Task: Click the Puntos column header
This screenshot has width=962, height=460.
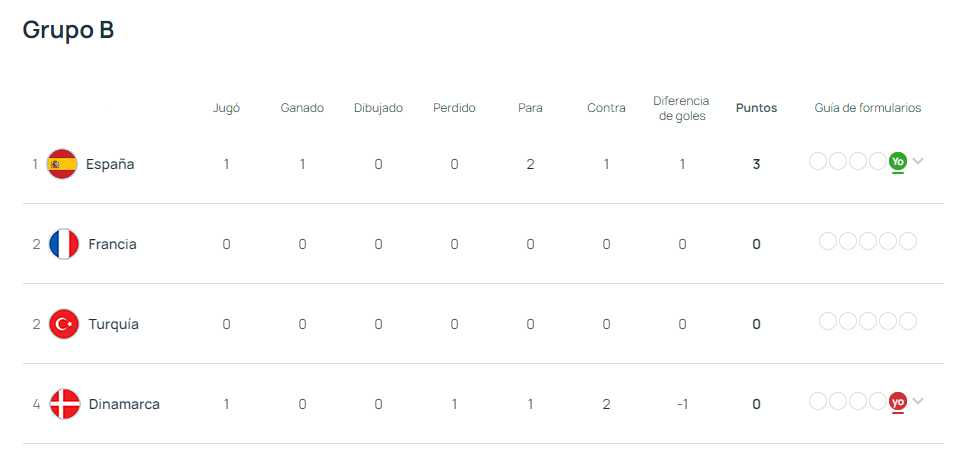Action: [x=756, y=108]
